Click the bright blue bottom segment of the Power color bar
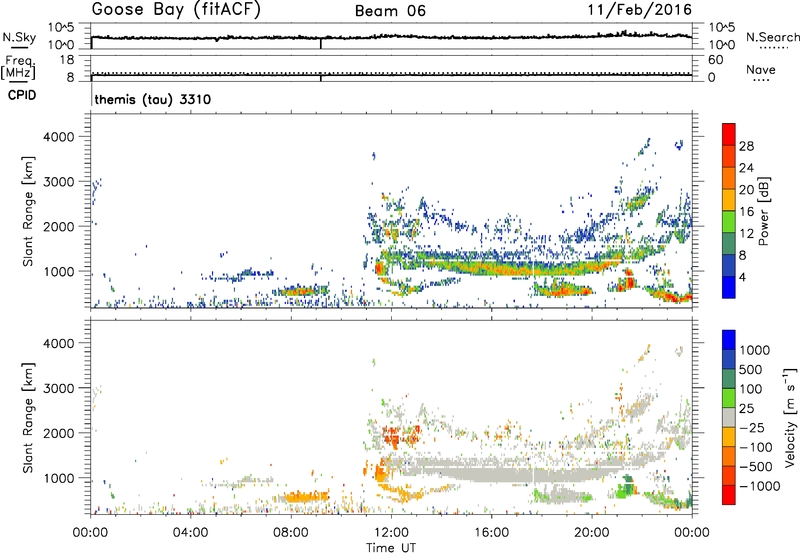This screenshot has width=800, height=554. coord(729,288)
